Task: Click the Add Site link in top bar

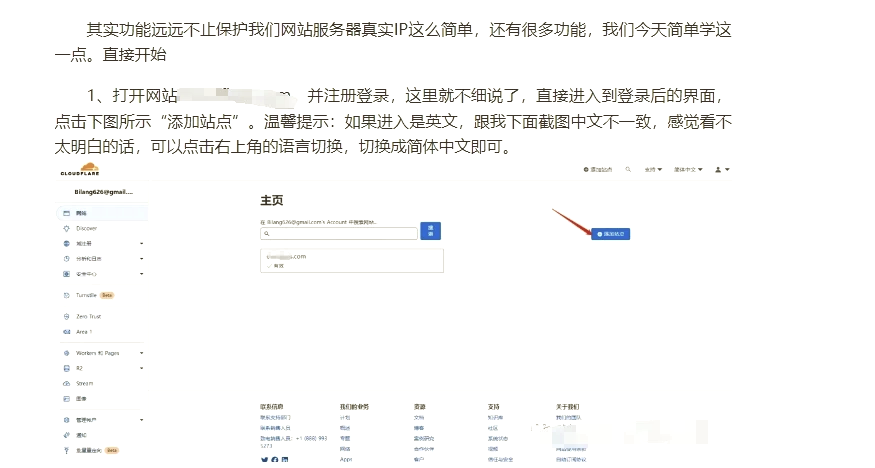Action: (598, 170)
